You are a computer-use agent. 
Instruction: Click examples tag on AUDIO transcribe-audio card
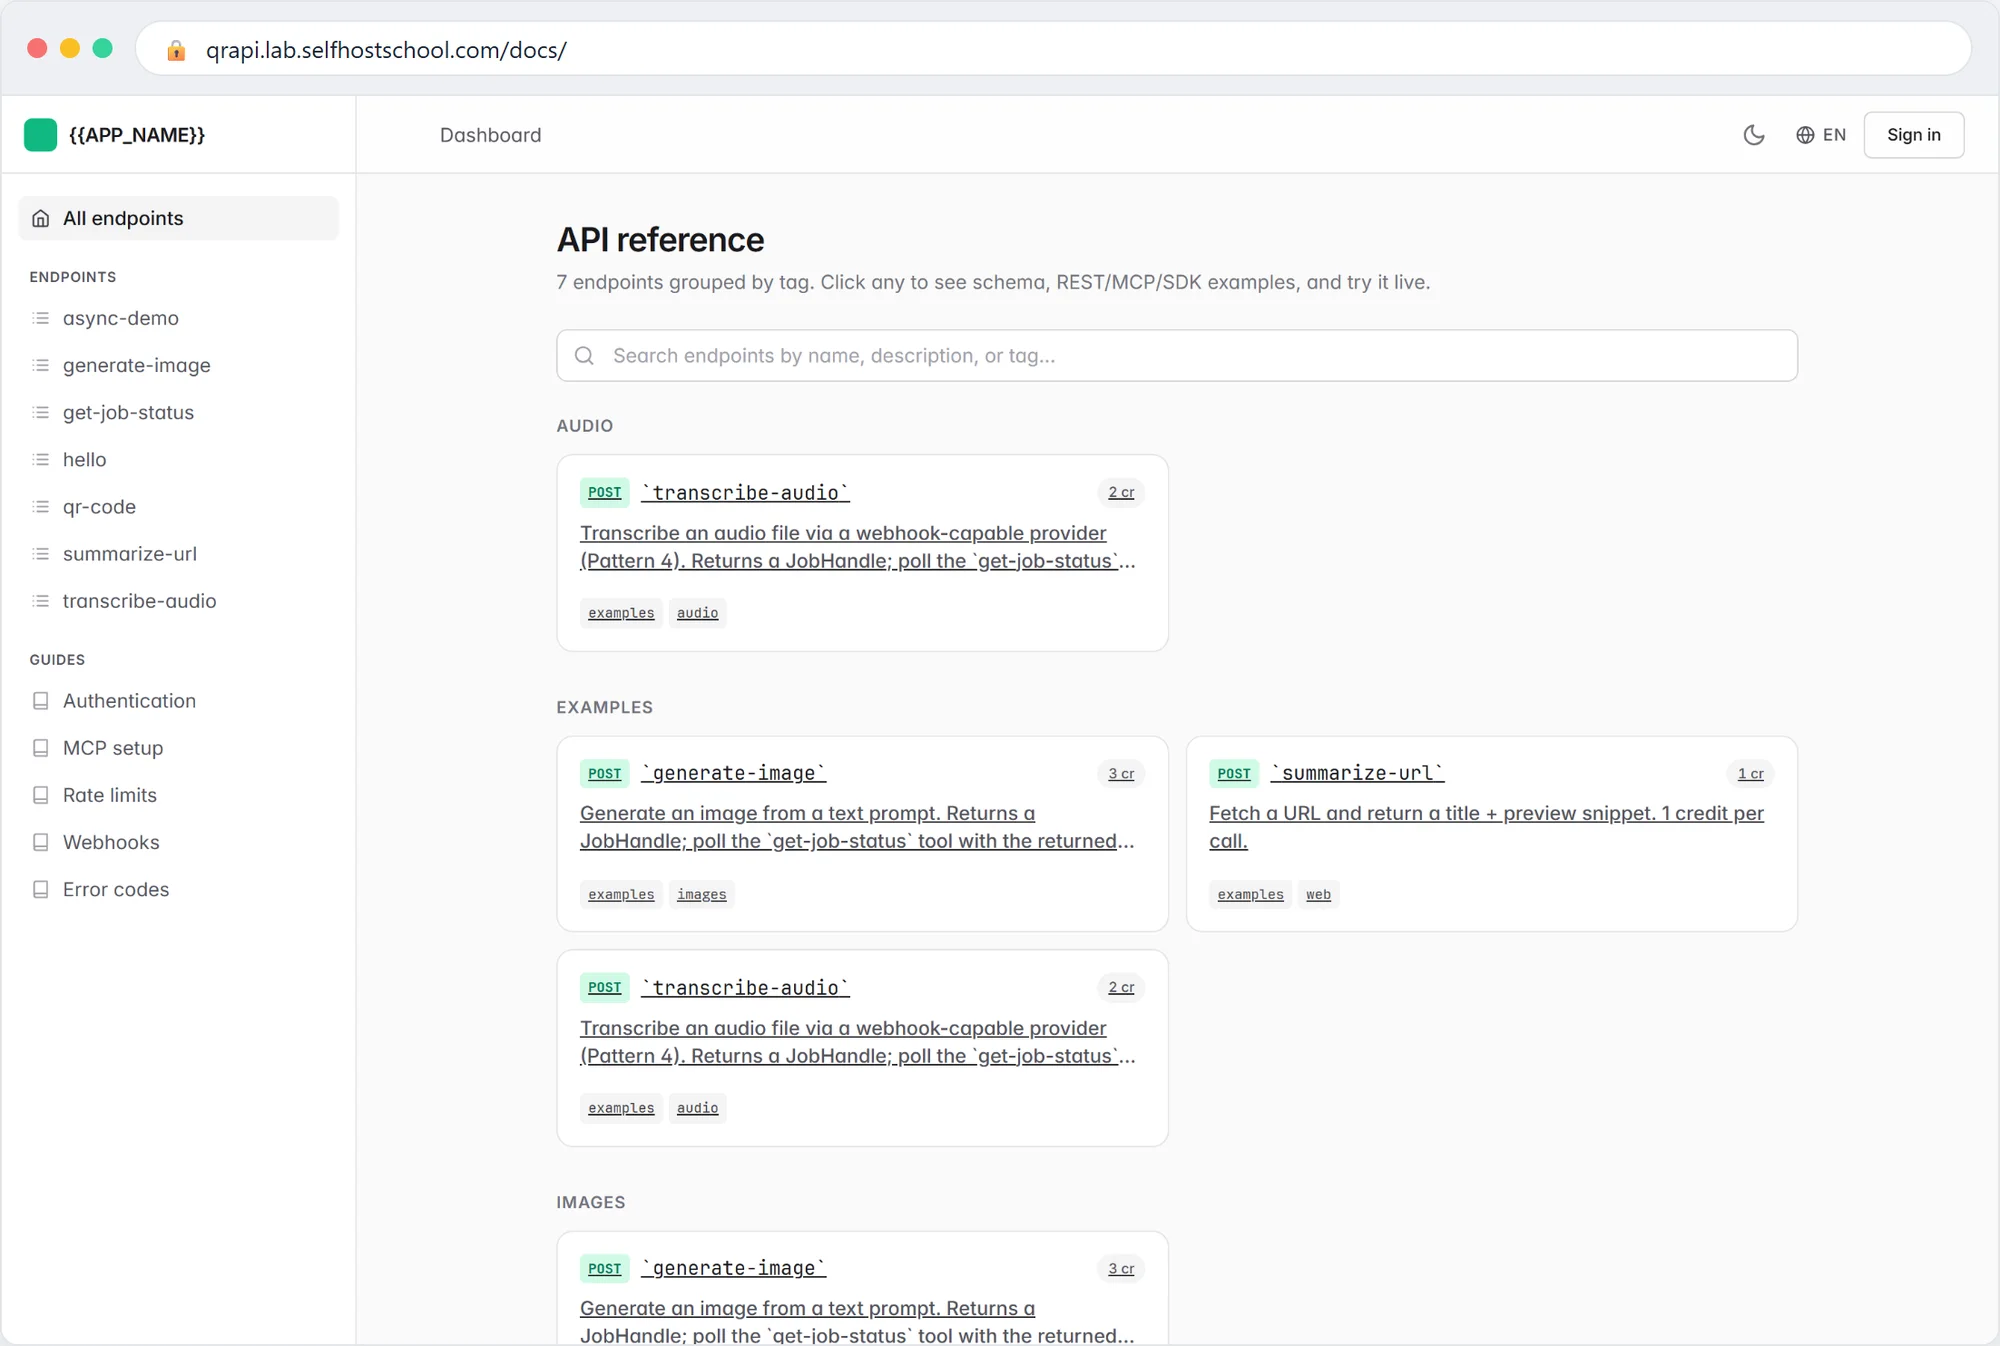[x=621, y=612]
